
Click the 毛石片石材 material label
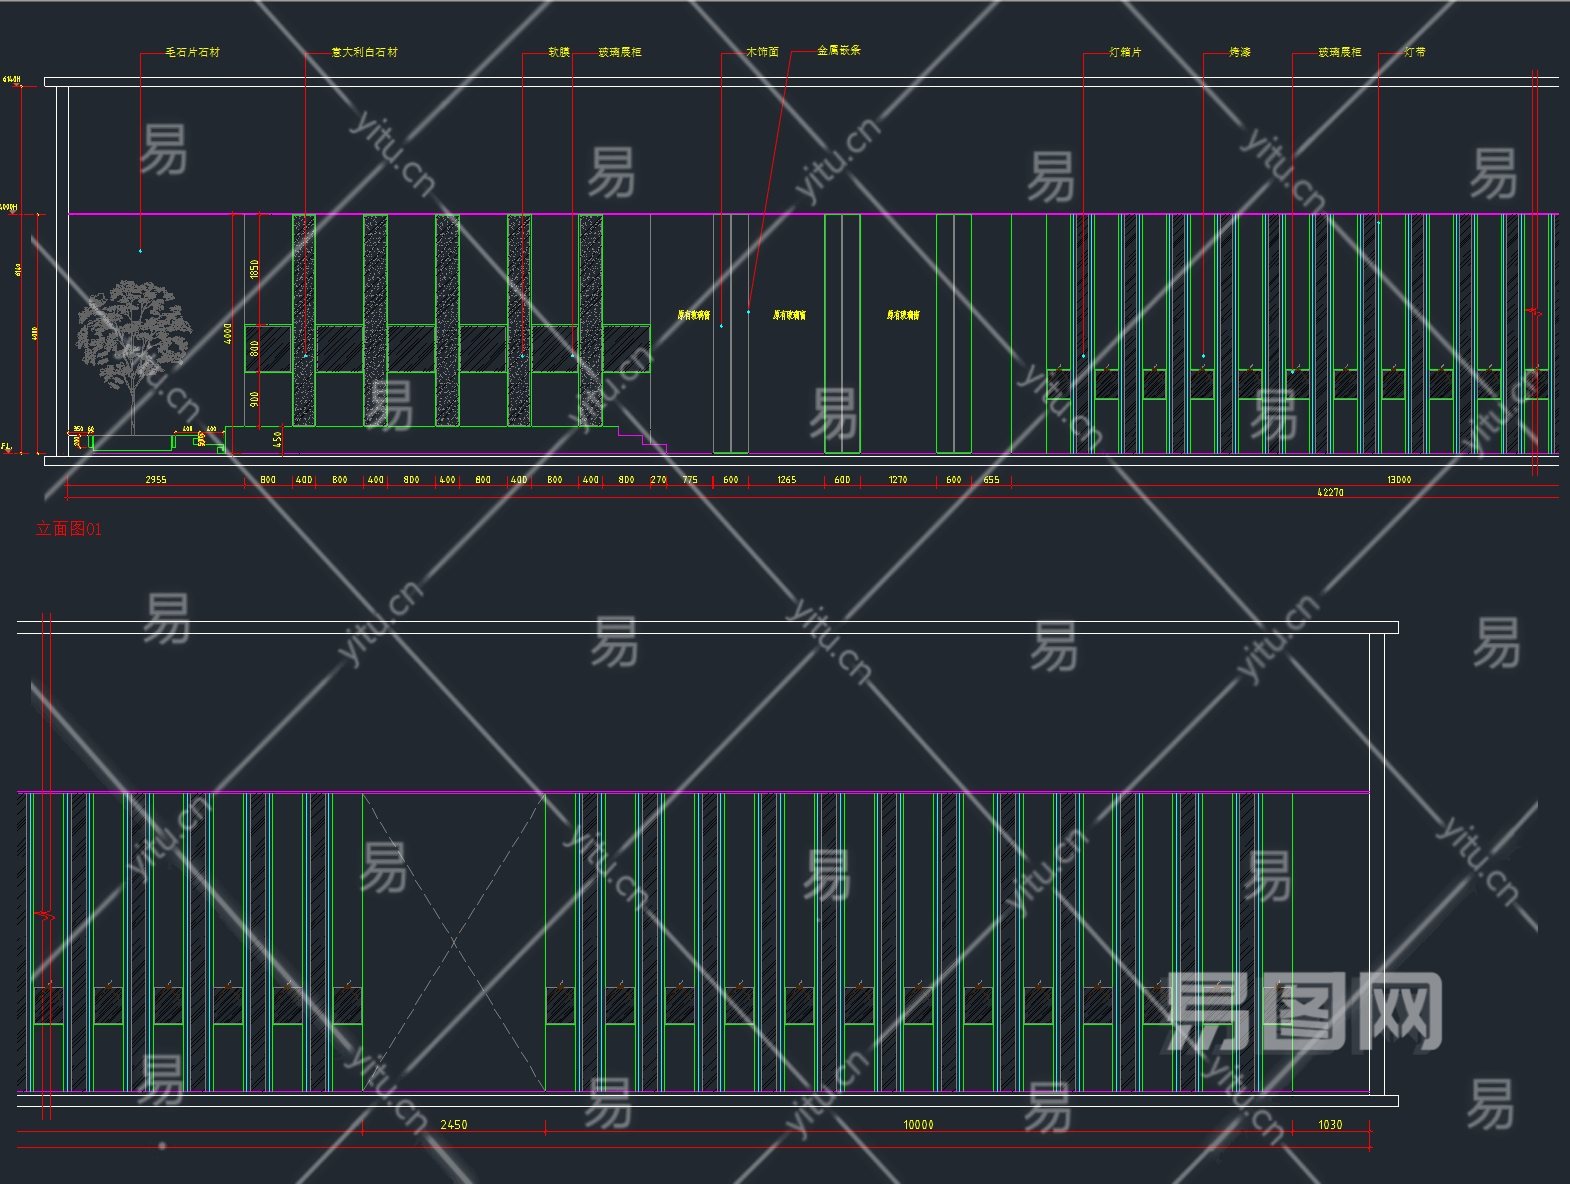click(192, 52)
